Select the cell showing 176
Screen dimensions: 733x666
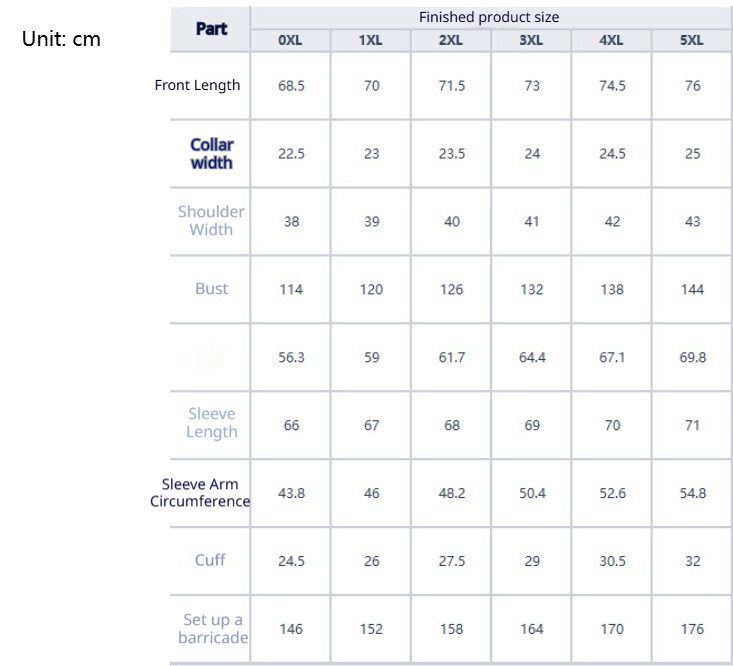[692, 629]
